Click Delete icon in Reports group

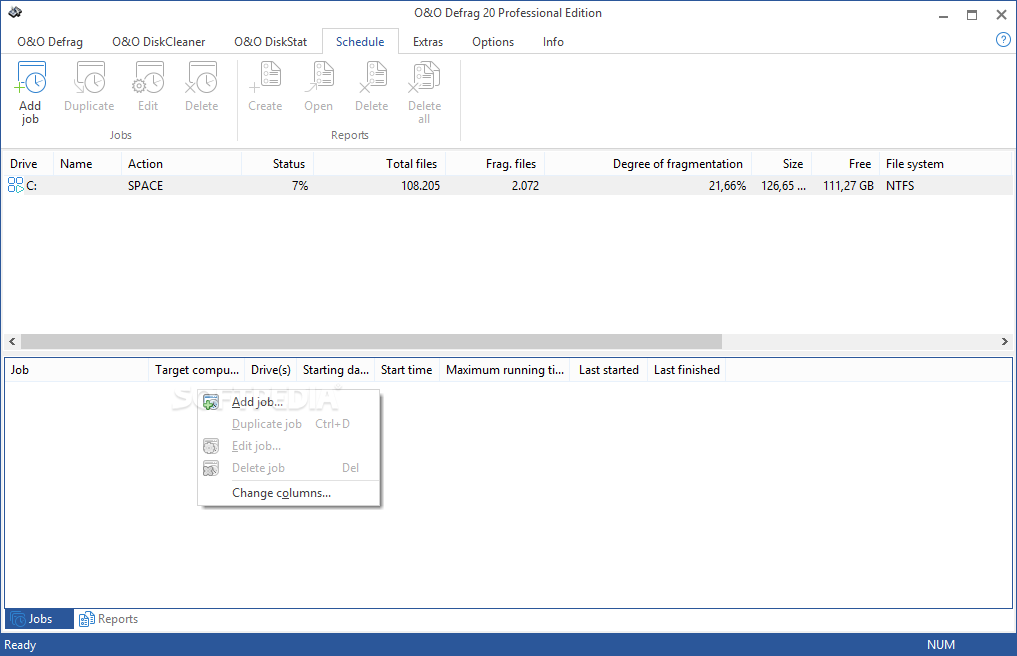(x=372, y=79)
